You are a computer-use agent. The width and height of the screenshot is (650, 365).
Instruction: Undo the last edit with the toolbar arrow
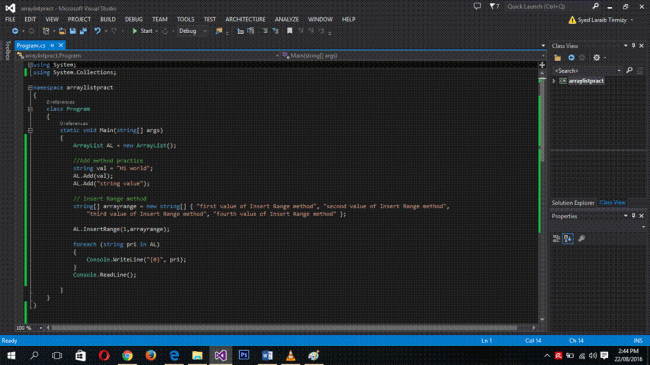[97, 31]
